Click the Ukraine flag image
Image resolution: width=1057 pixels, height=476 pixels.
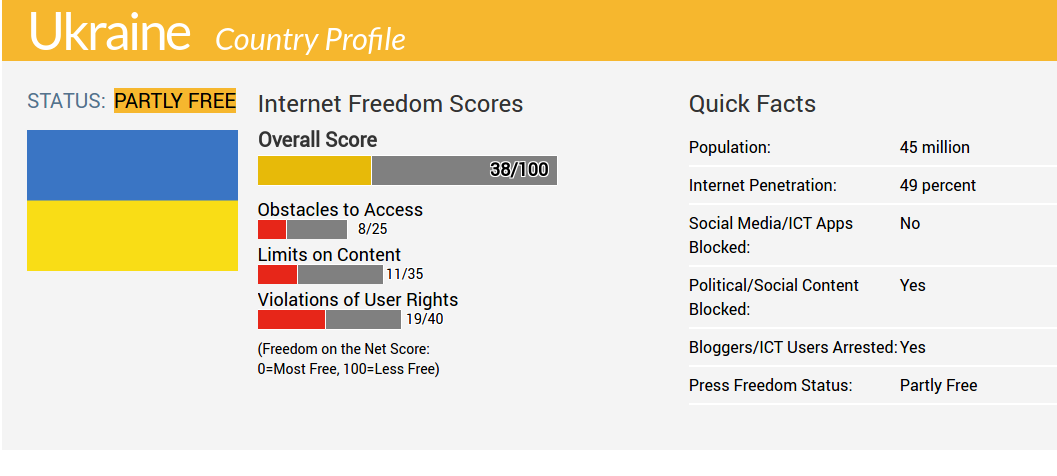pyautogui.click(x=132, y=200)
